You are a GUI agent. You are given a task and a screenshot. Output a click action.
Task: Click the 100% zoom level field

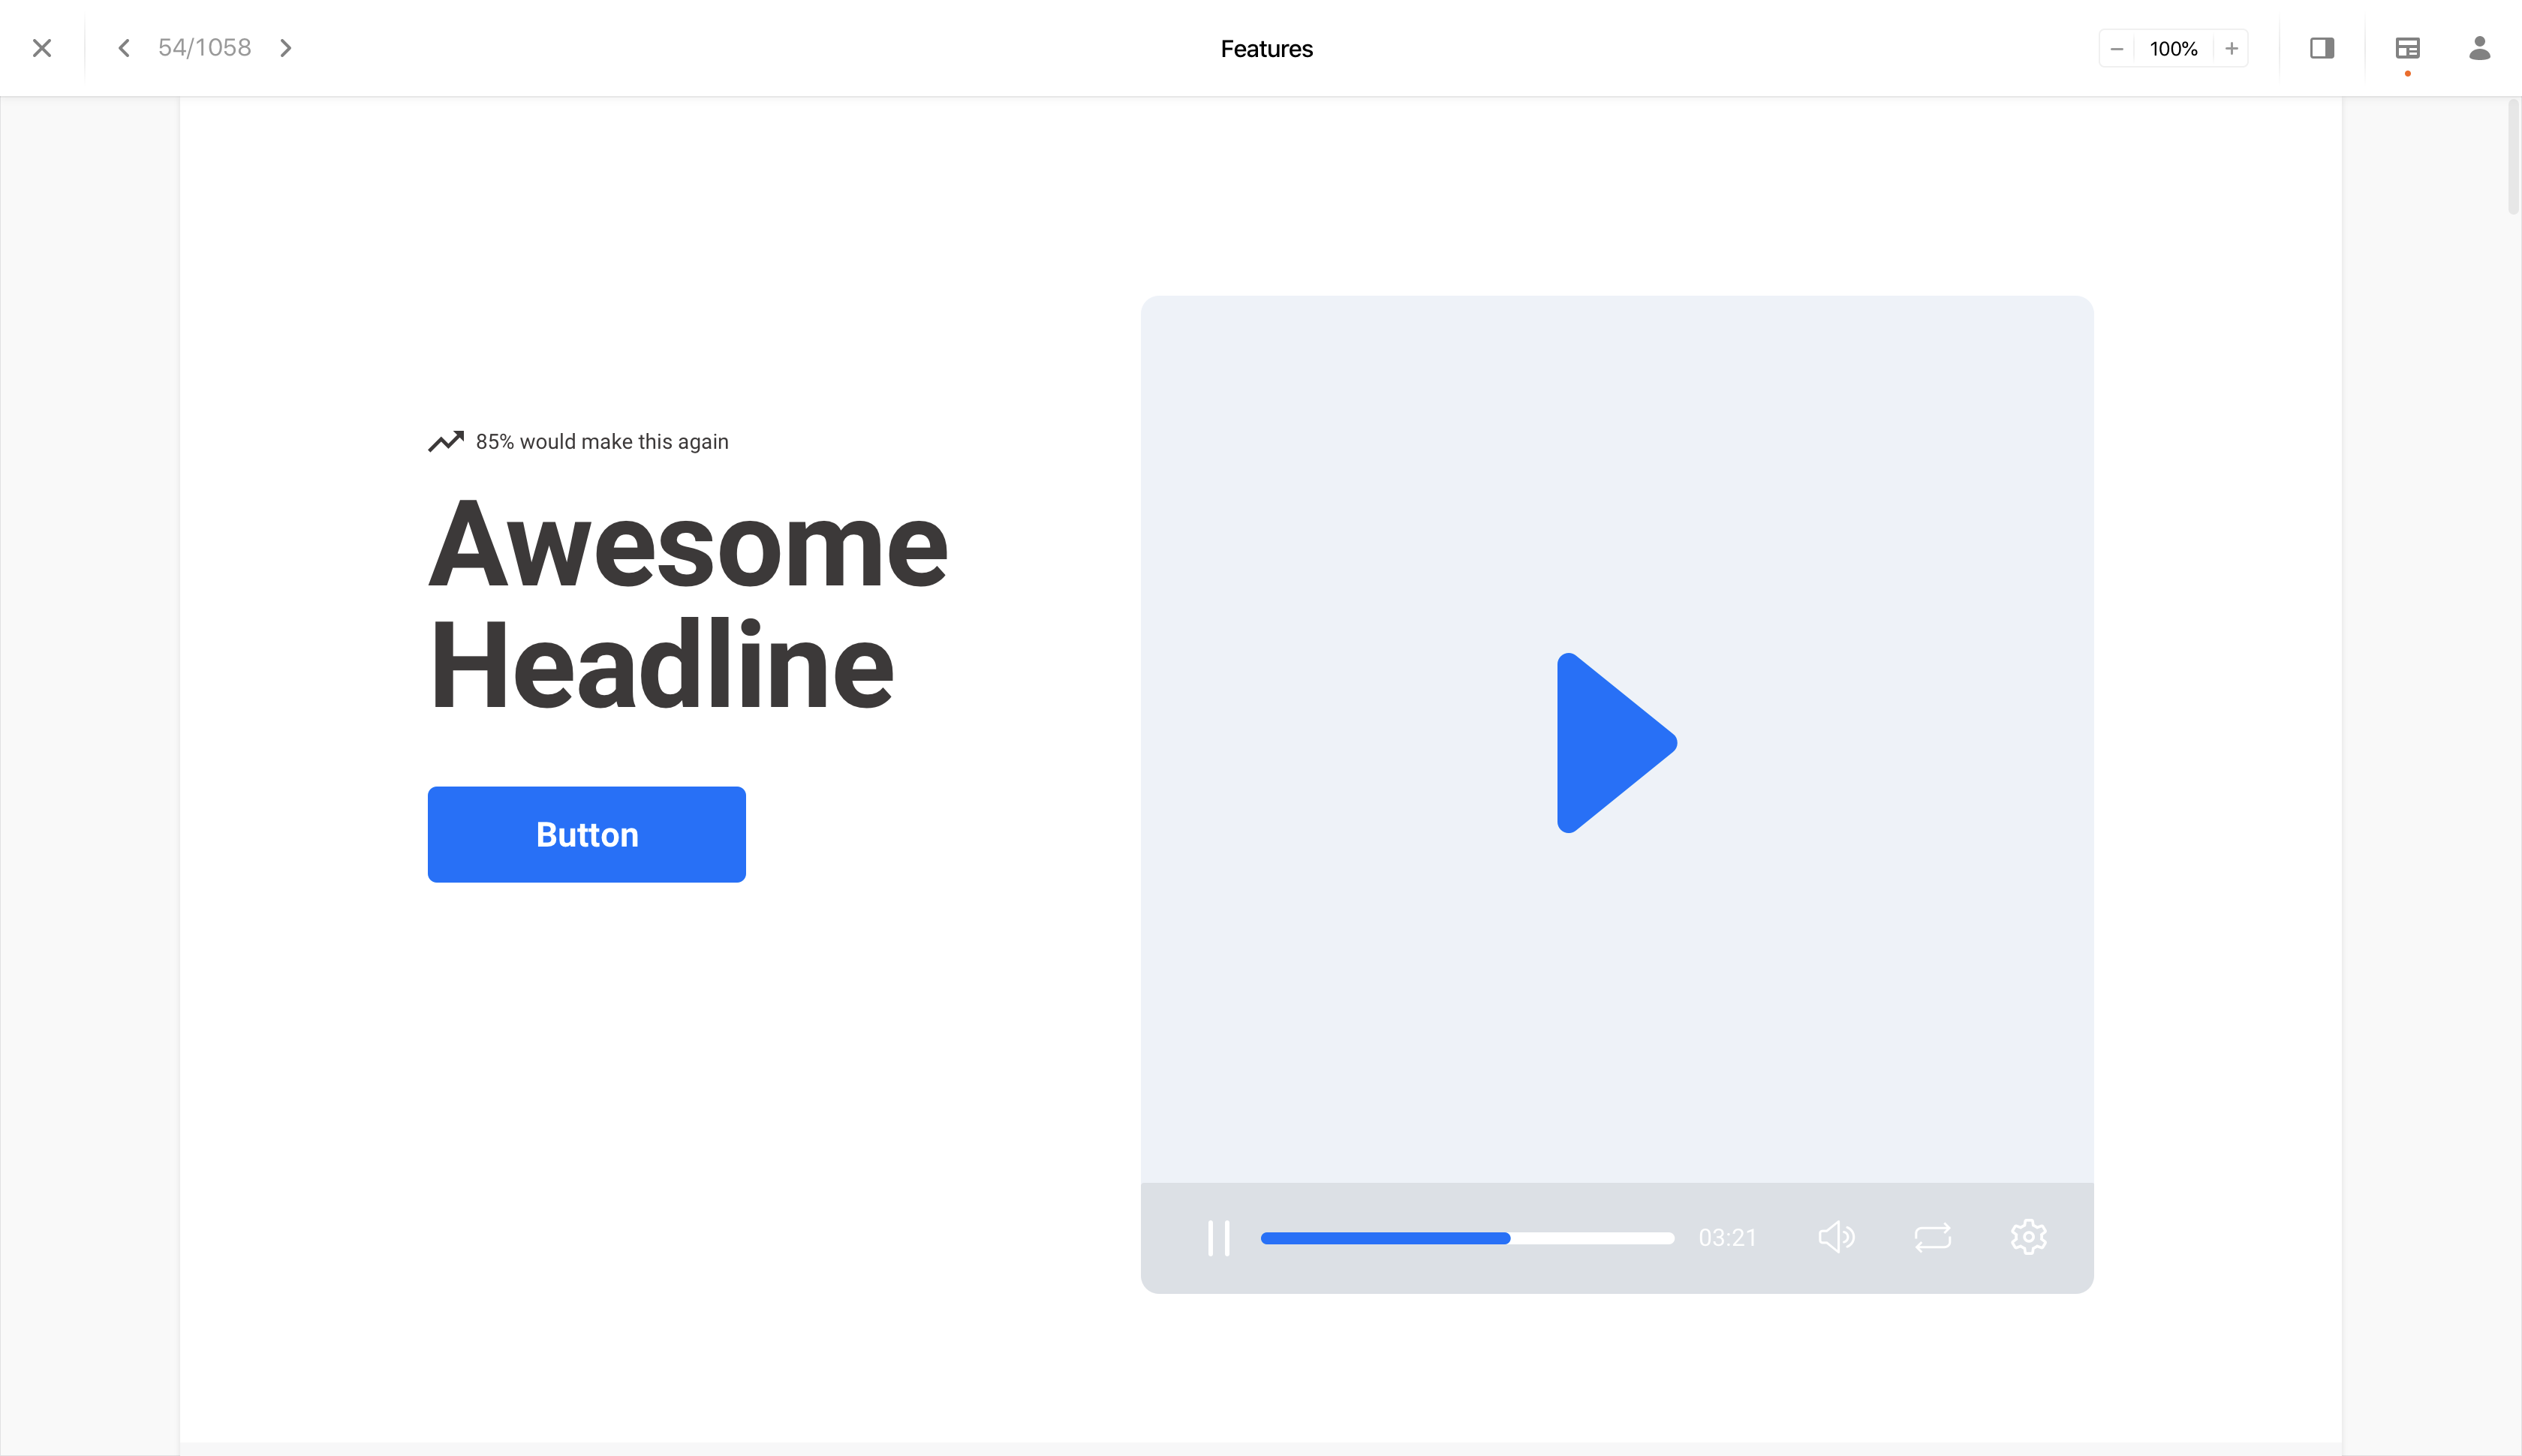coord(2173,49)
